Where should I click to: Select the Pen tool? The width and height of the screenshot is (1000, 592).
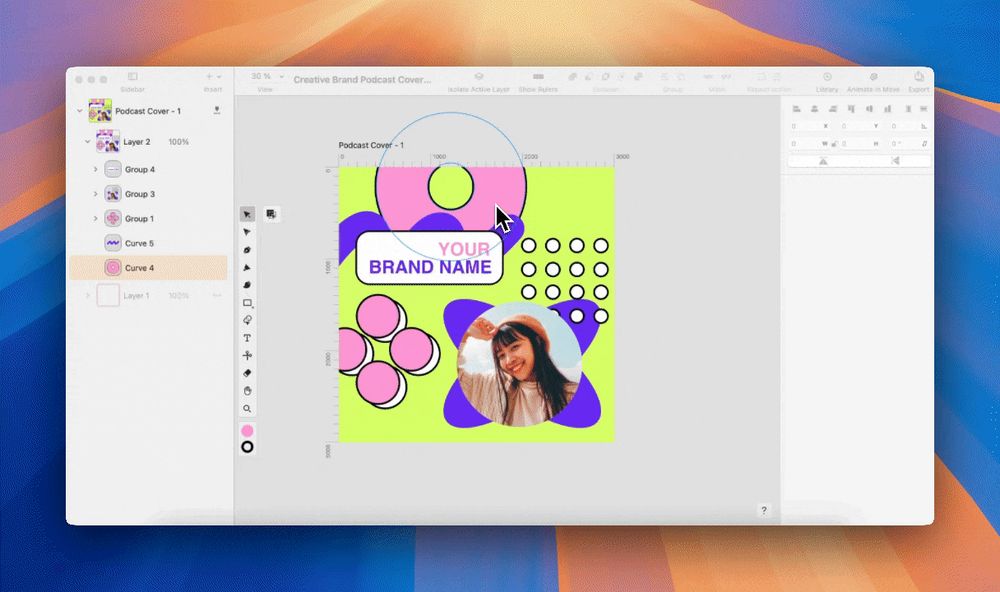tap(247, 250)
